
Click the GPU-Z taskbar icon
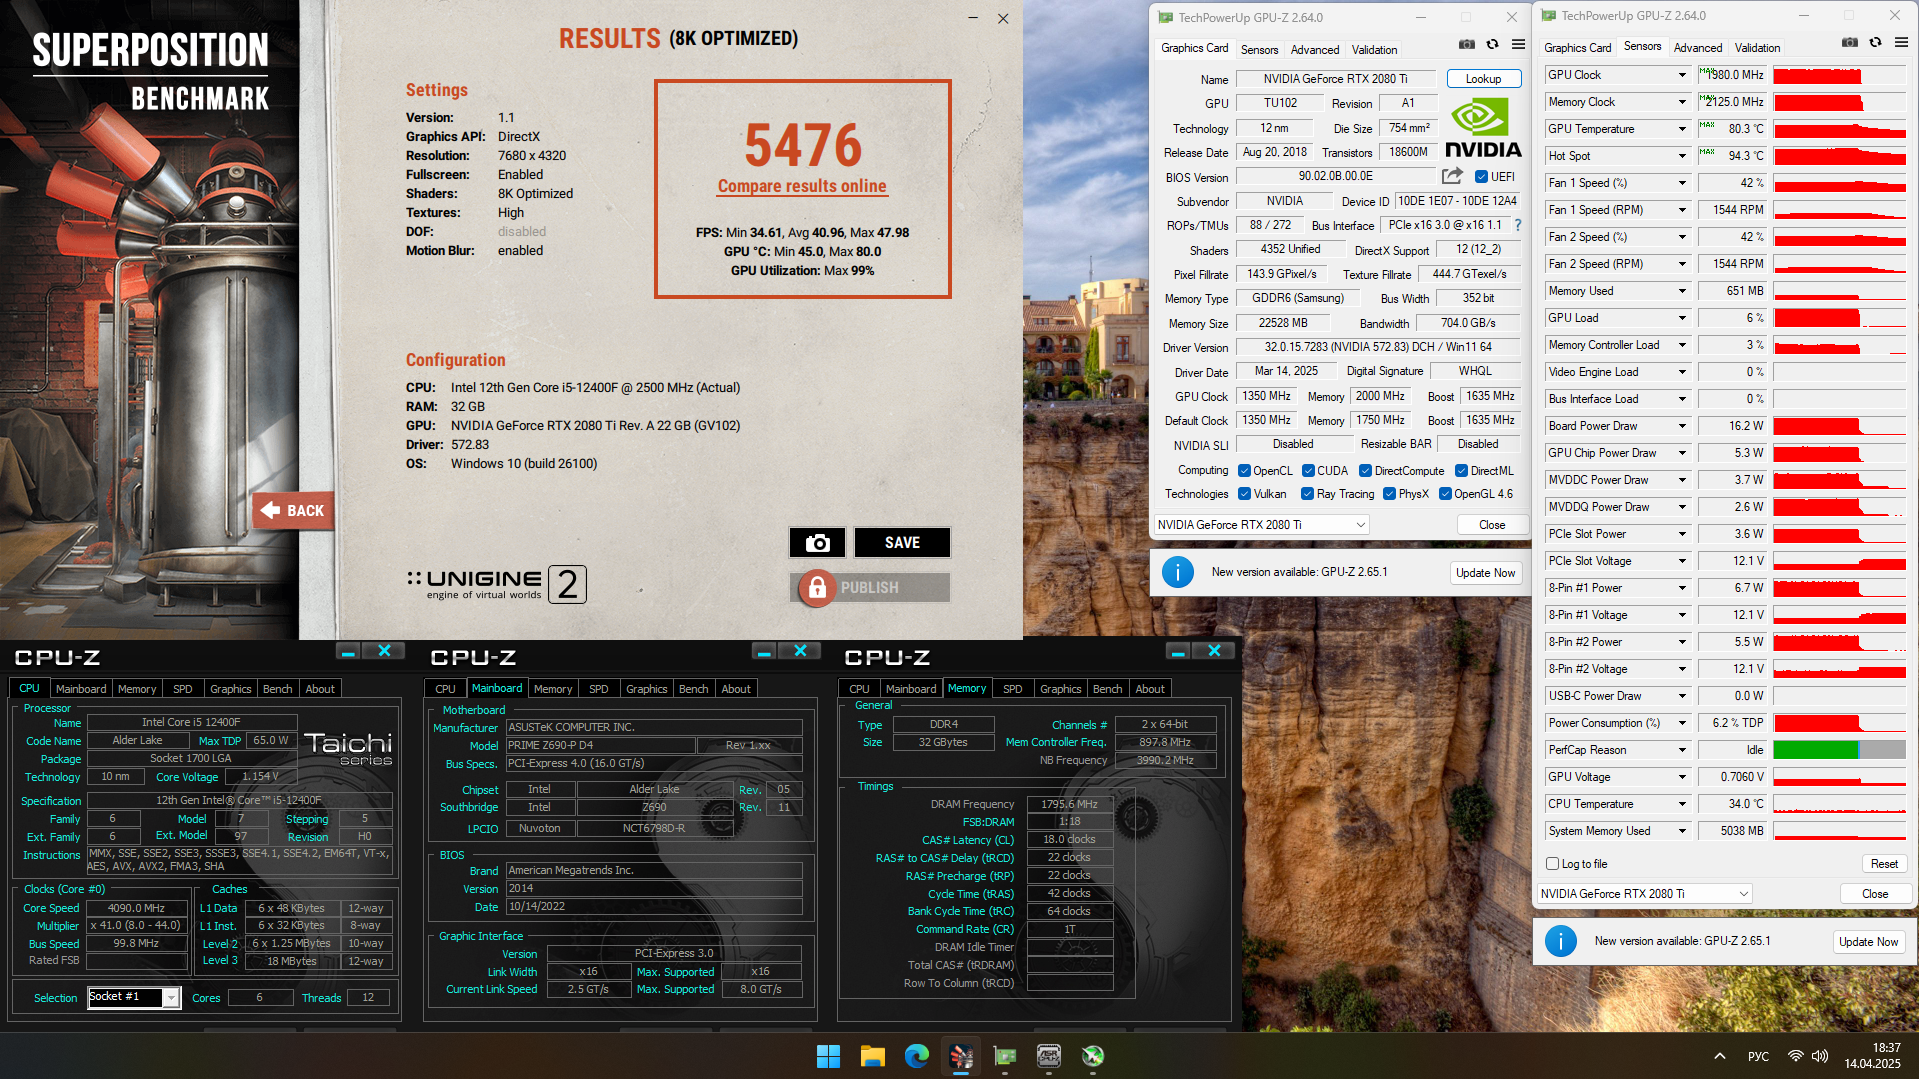point(1004,1056)
